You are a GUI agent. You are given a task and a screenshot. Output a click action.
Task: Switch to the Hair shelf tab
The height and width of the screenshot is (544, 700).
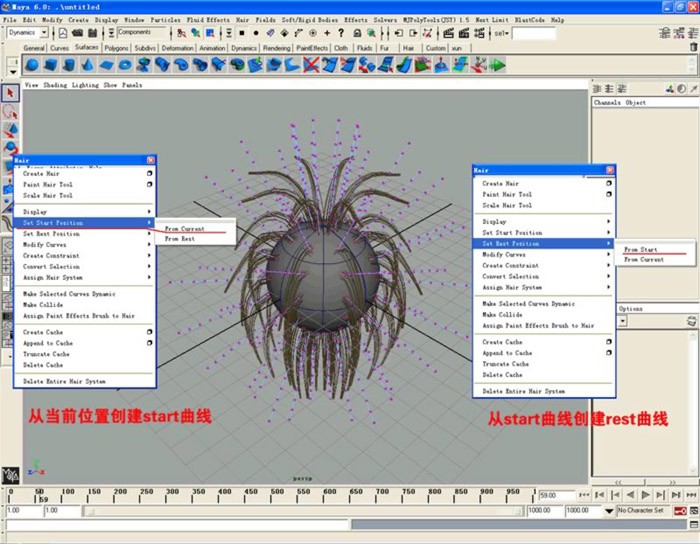click(x=408, y=48)
